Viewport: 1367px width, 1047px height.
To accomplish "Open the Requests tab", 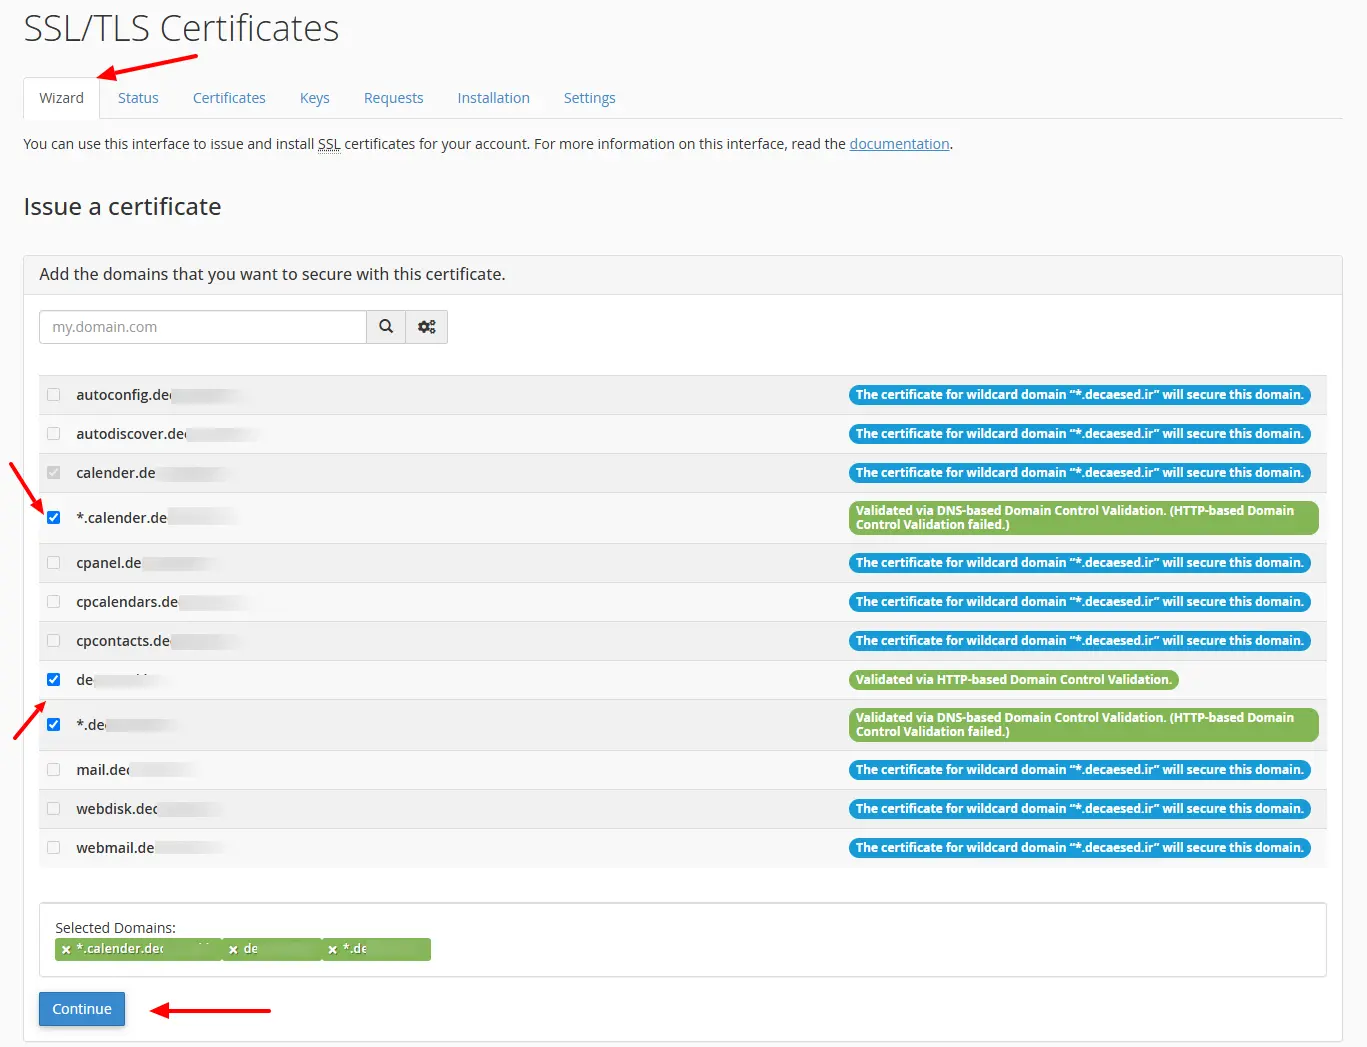I will 394,98.
